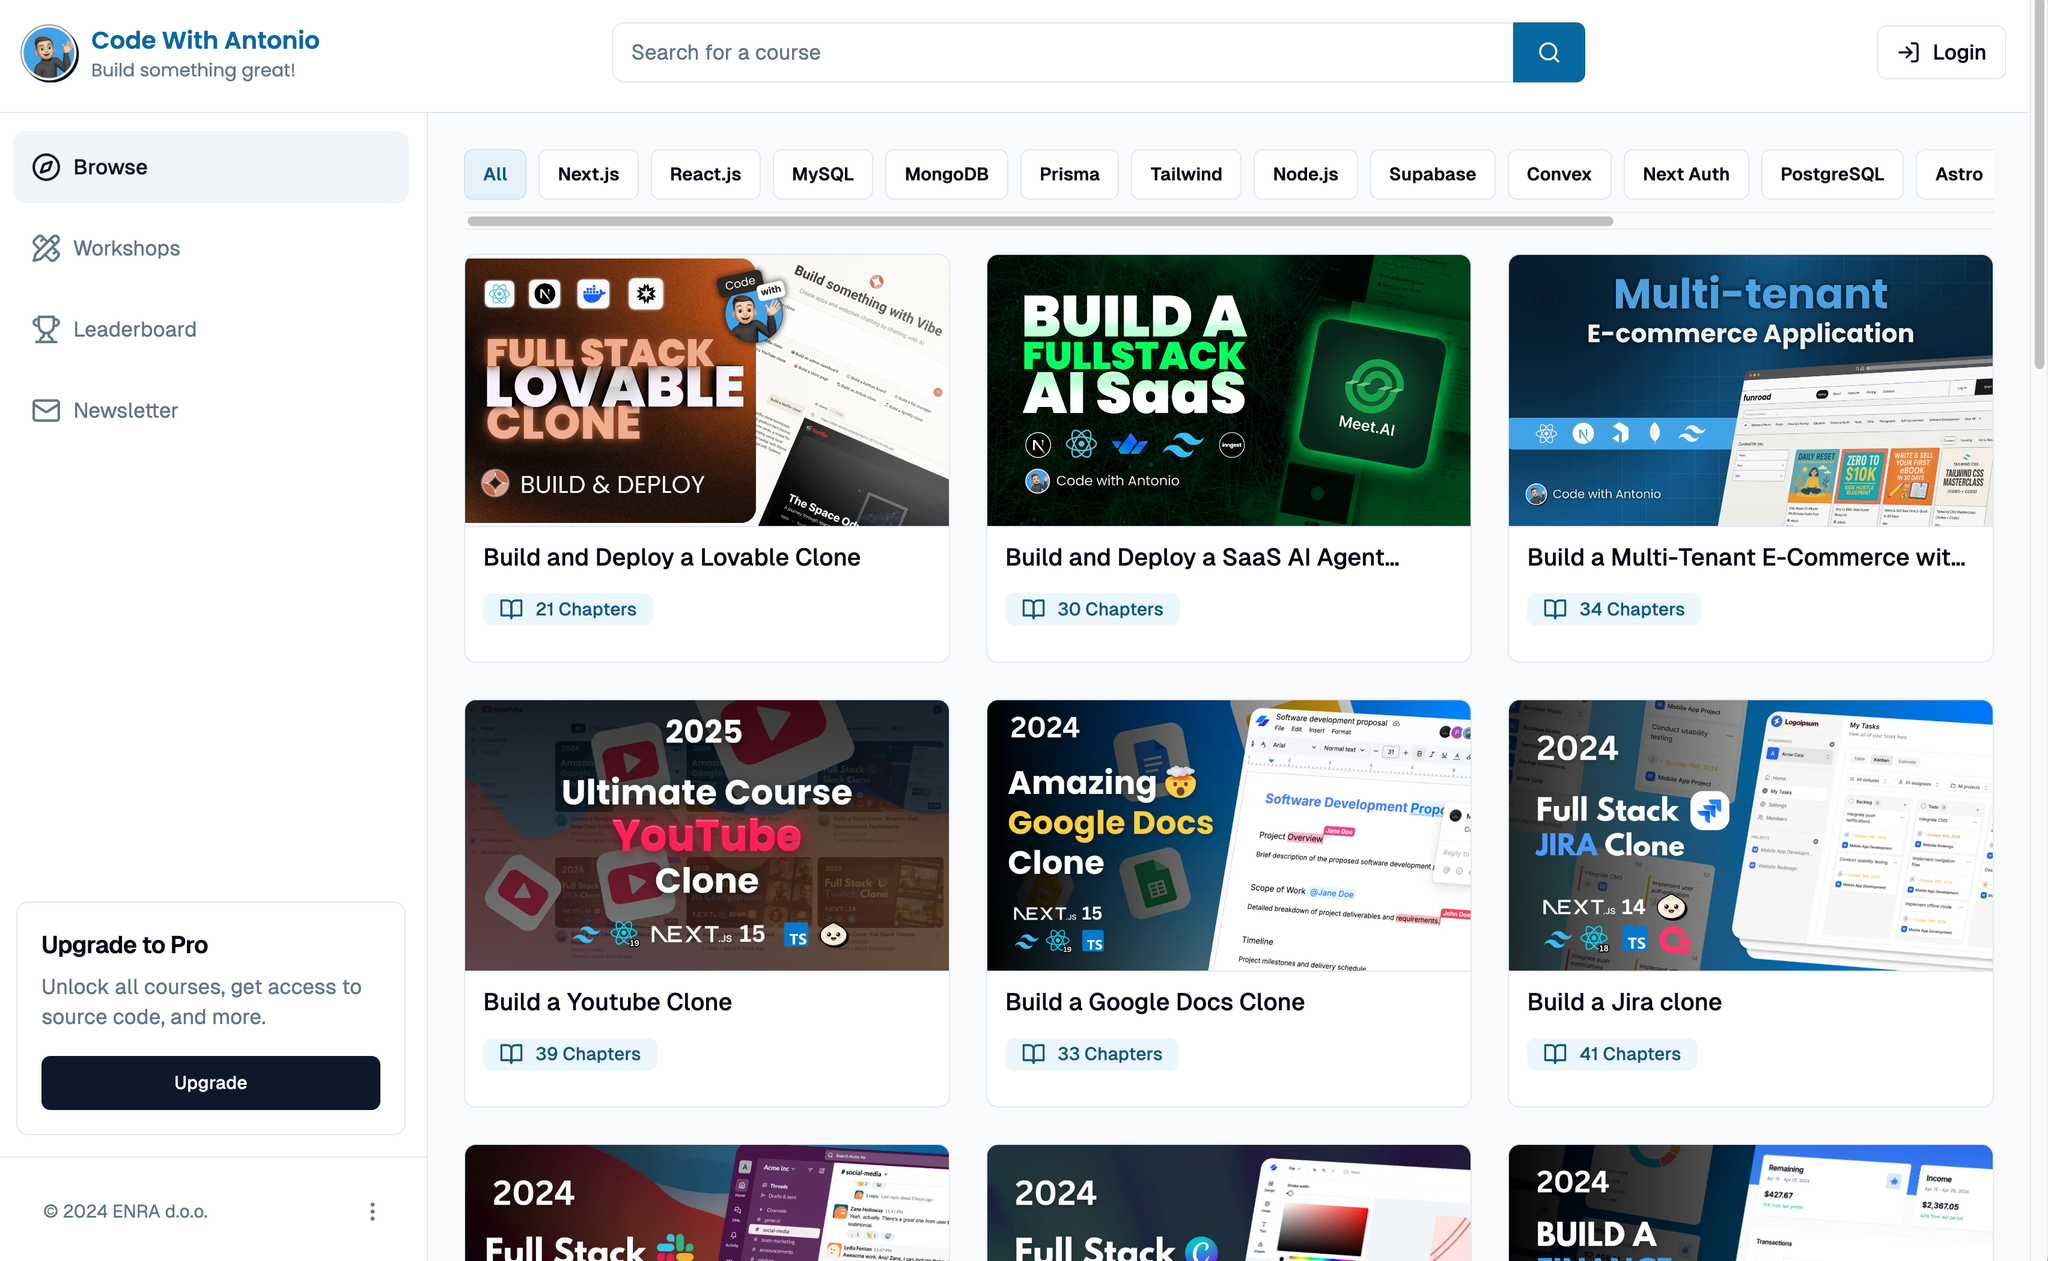2048x1261 pixels.
Task: Filter courses by Next Auth
Action: coord(1686,174)
